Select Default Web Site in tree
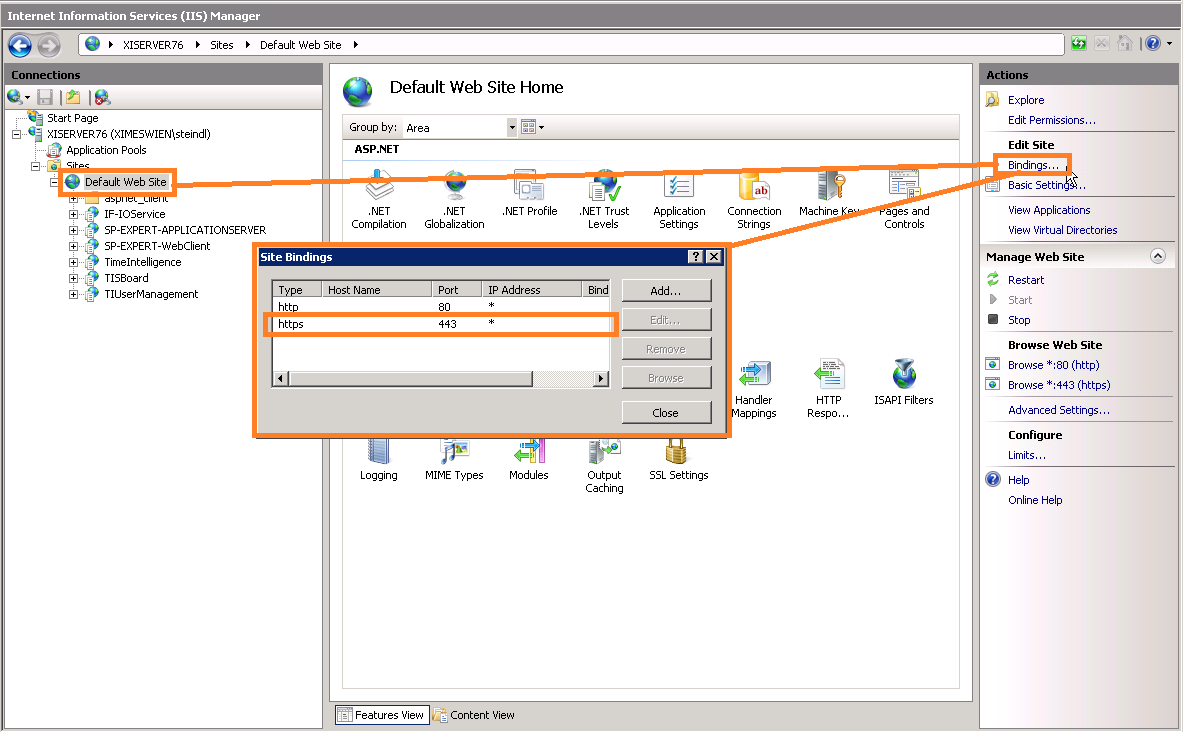Viewport: 1183px width, 732px height. click(x=125, y=182)
